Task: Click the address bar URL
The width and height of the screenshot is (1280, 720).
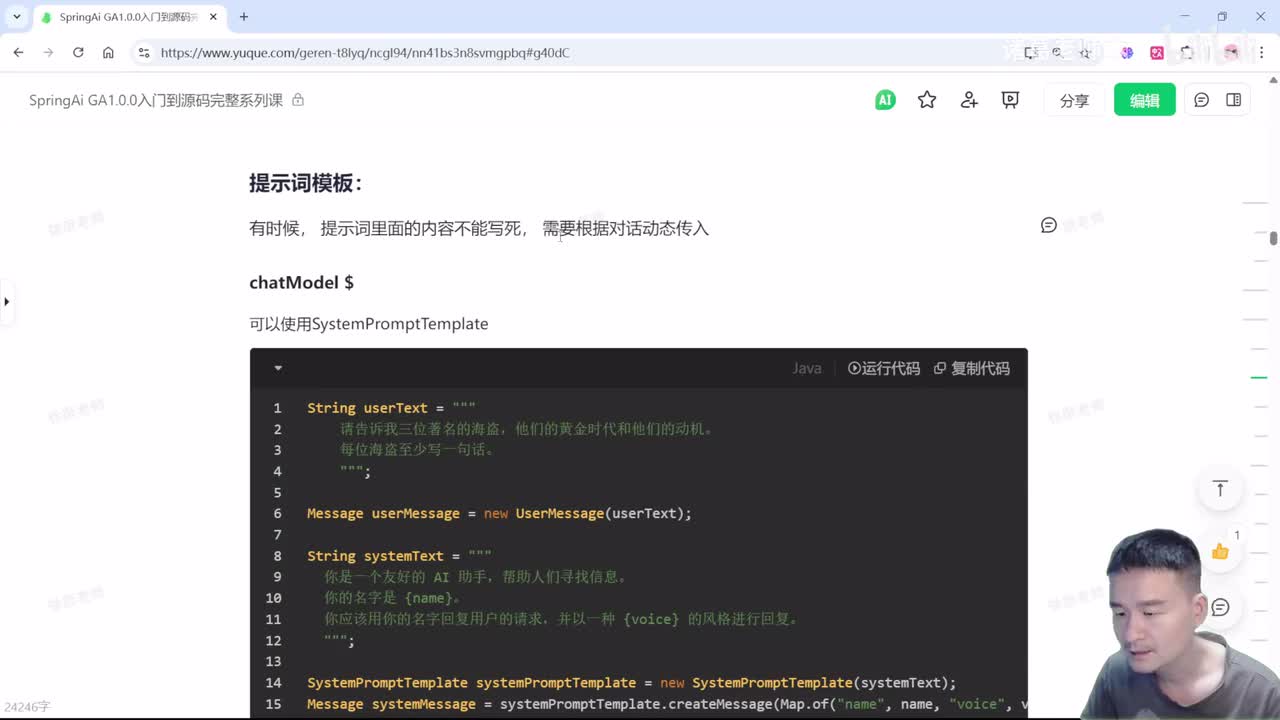Action: pyautogui.click(x=365, y=53)
